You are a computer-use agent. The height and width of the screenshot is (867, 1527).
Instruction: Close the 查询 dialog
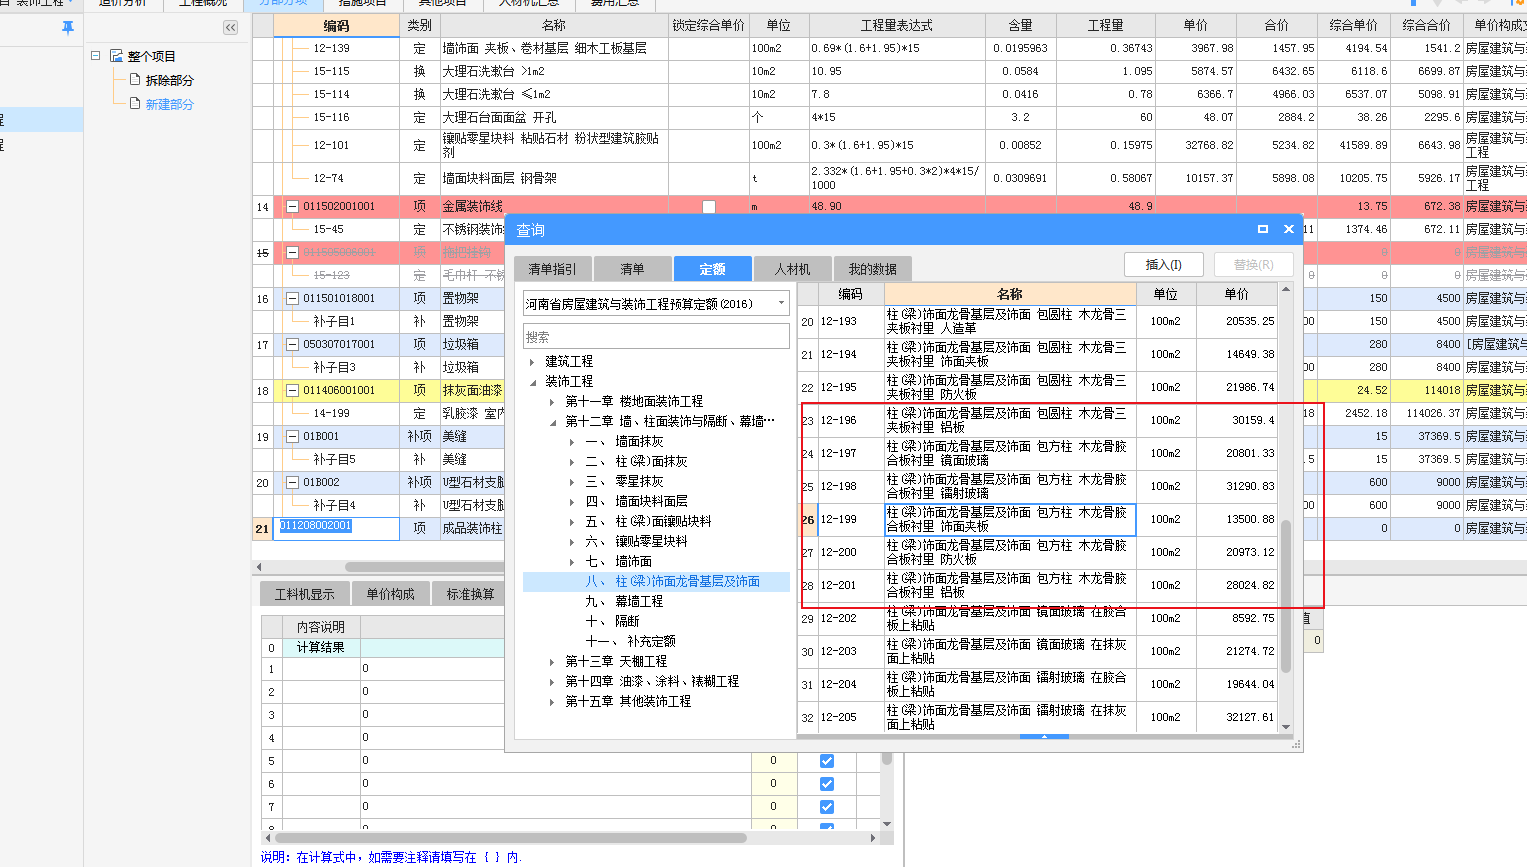tap(1289, 229)
